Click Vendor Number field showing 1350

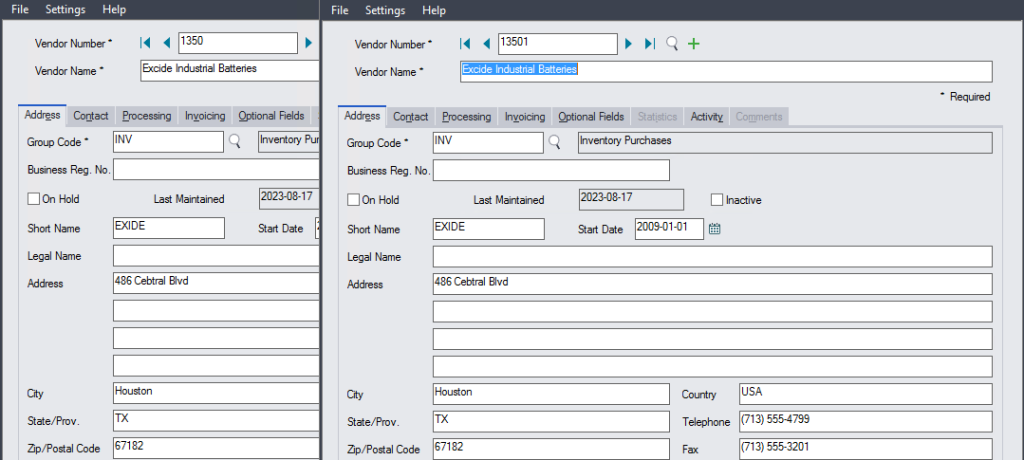[238, 43]
